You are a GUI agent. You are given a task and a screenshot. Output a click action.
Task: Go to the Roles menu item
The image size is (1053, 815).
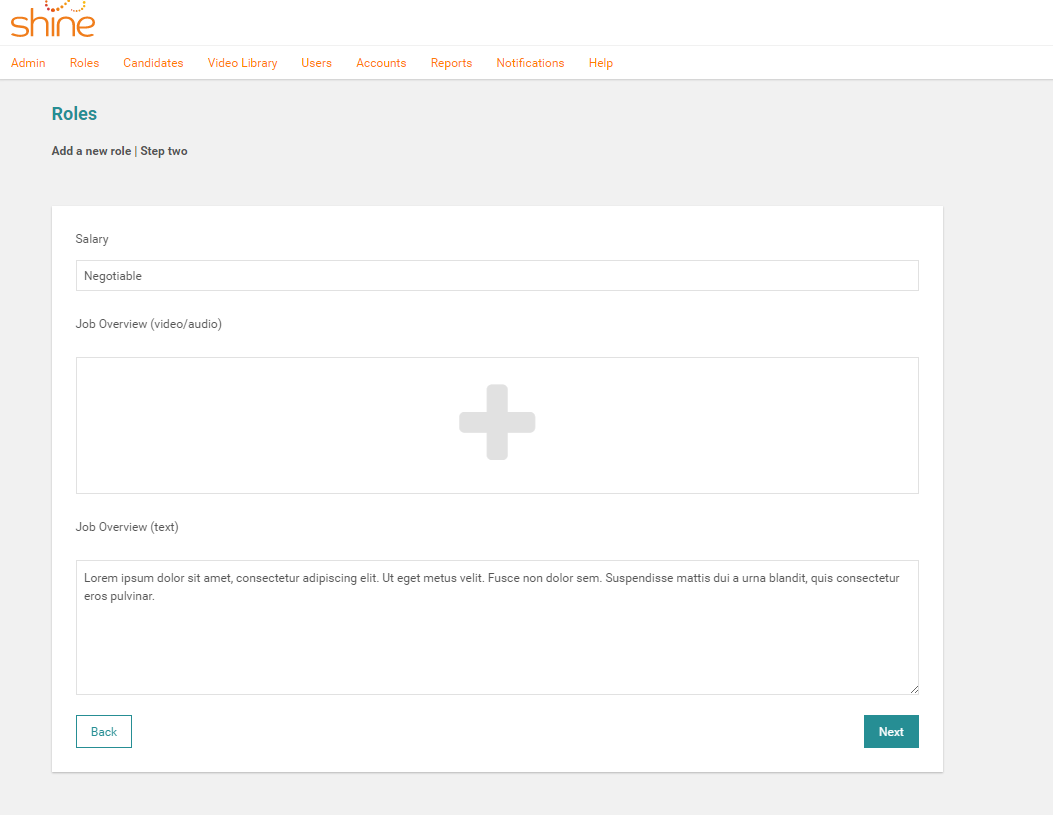click(x=84, y=63)
